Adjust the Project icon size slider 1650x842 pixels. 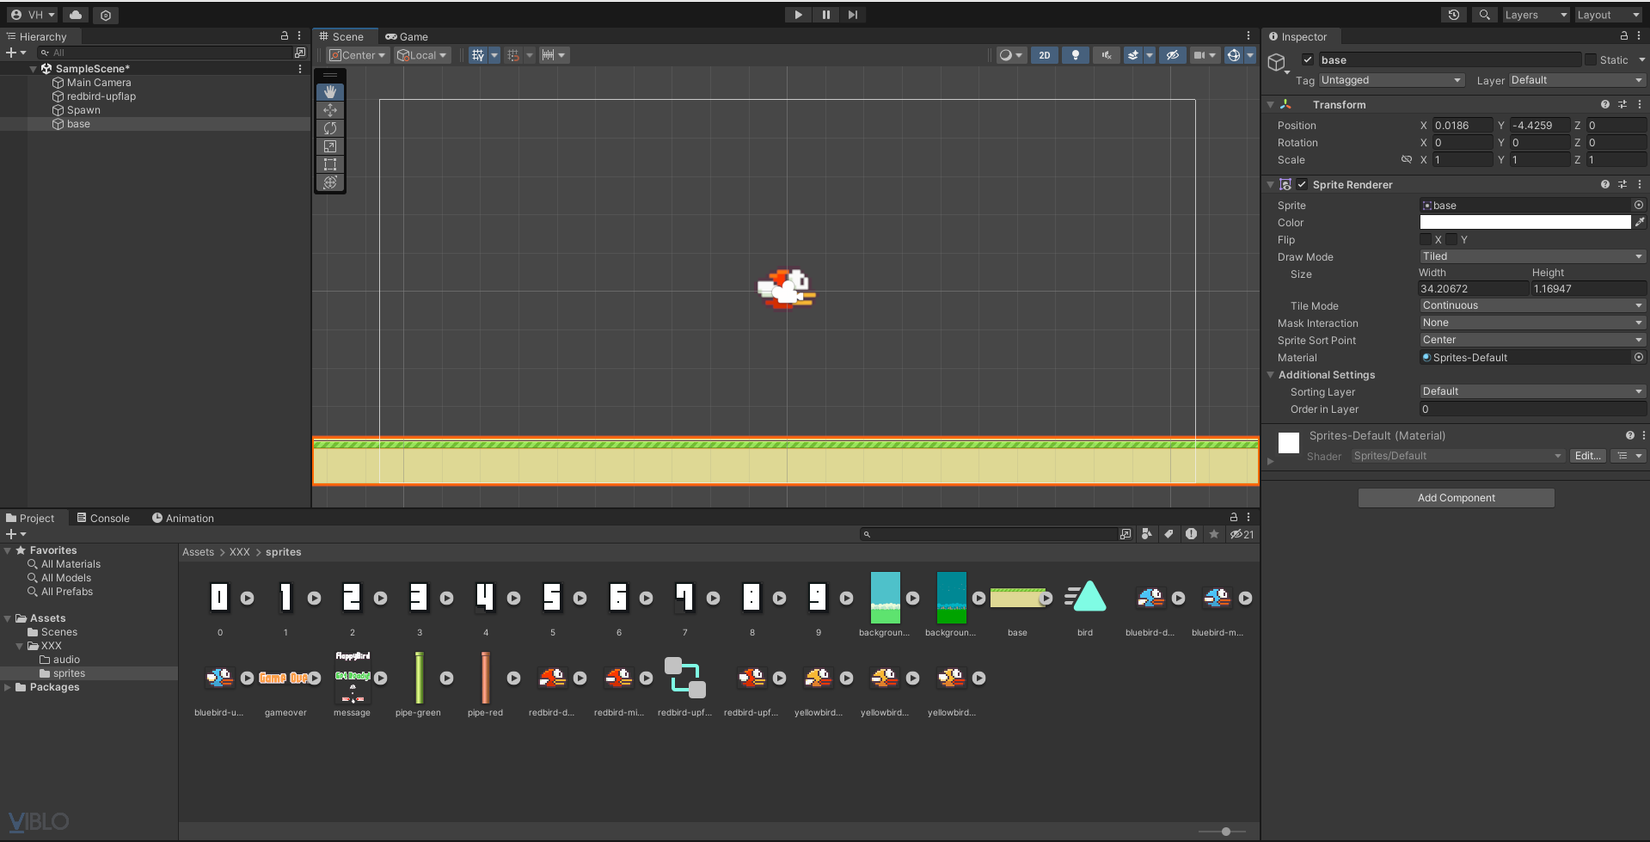point(1226,831)
